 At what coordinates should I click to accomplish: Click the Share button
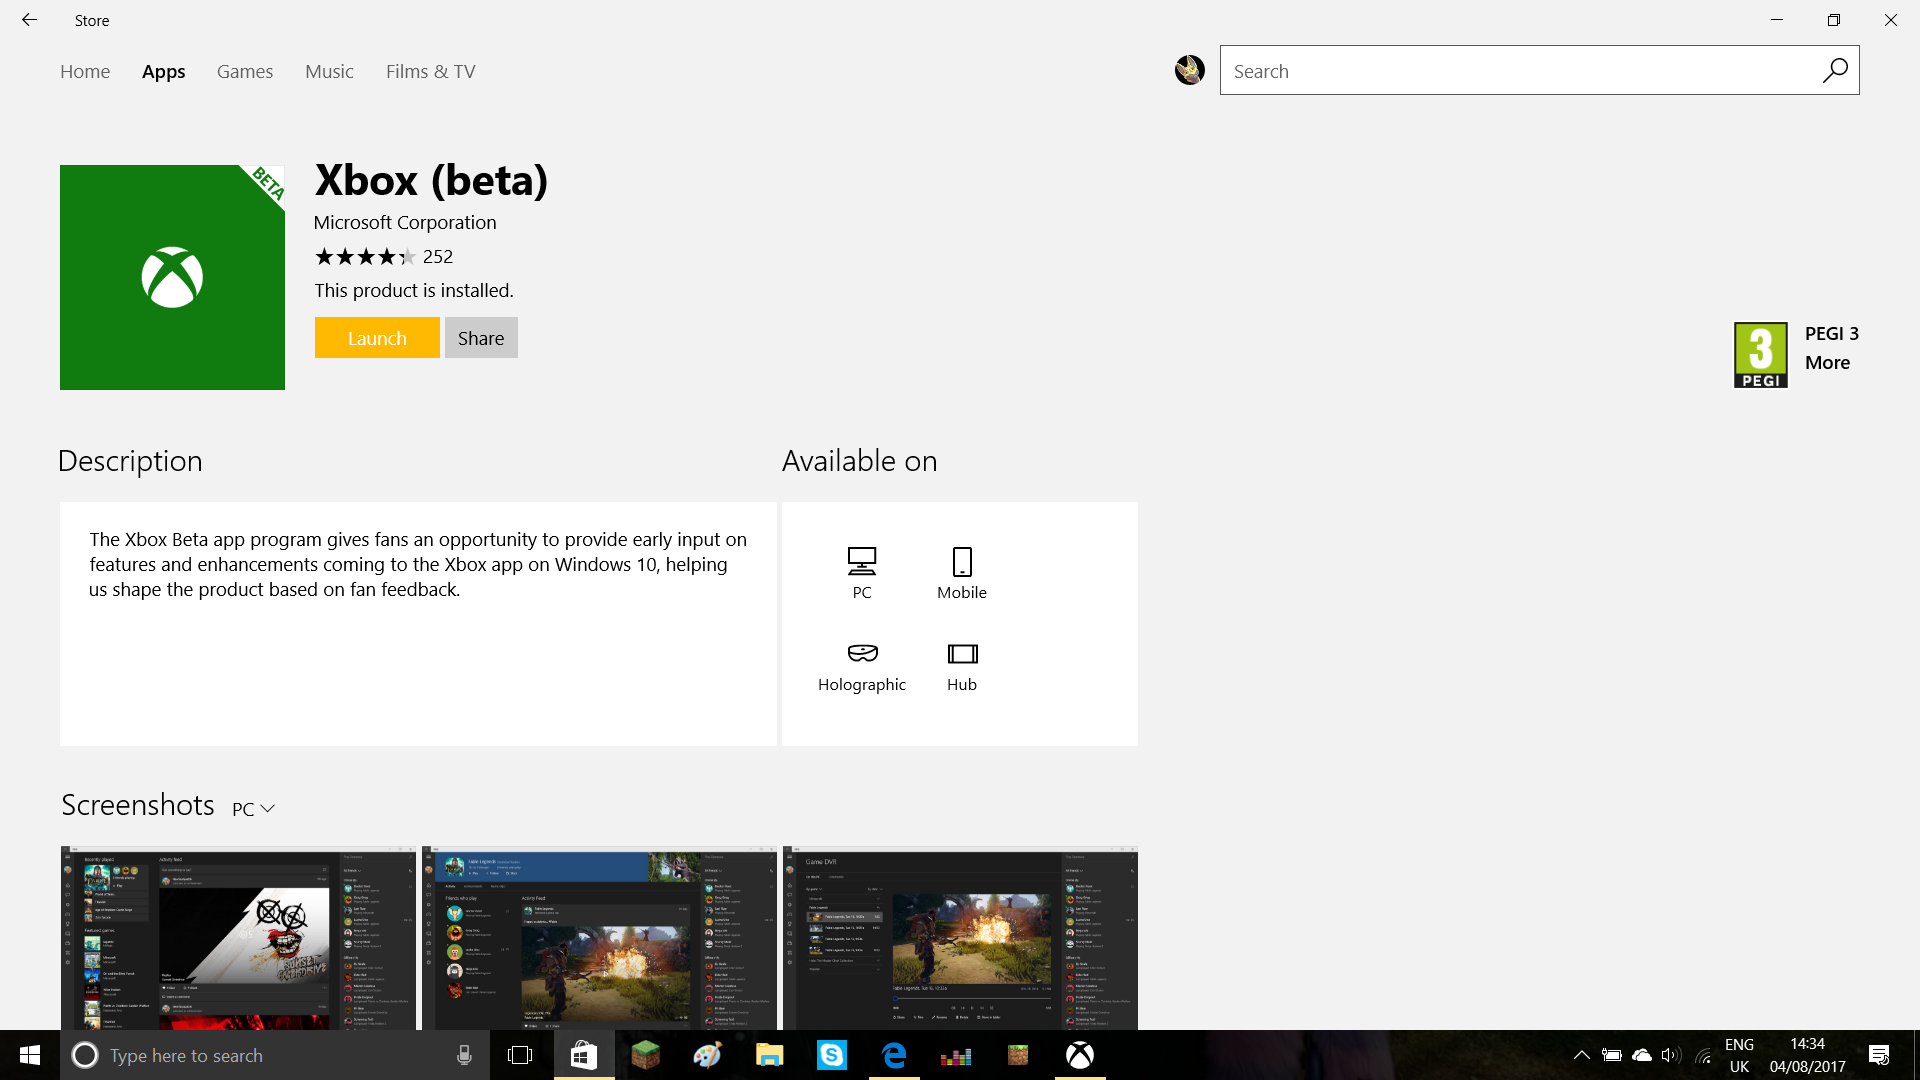point(481,338)
